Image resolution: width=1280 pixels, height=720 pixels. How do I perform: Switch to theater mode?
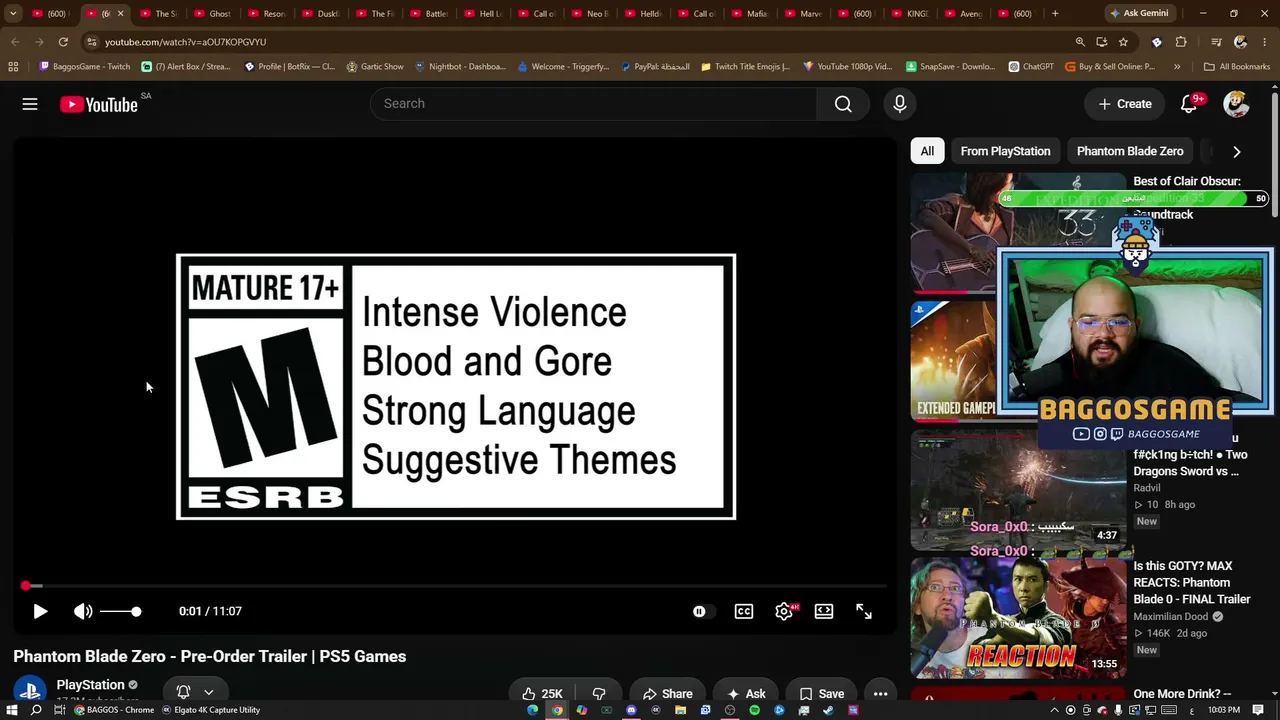[824, 611]
